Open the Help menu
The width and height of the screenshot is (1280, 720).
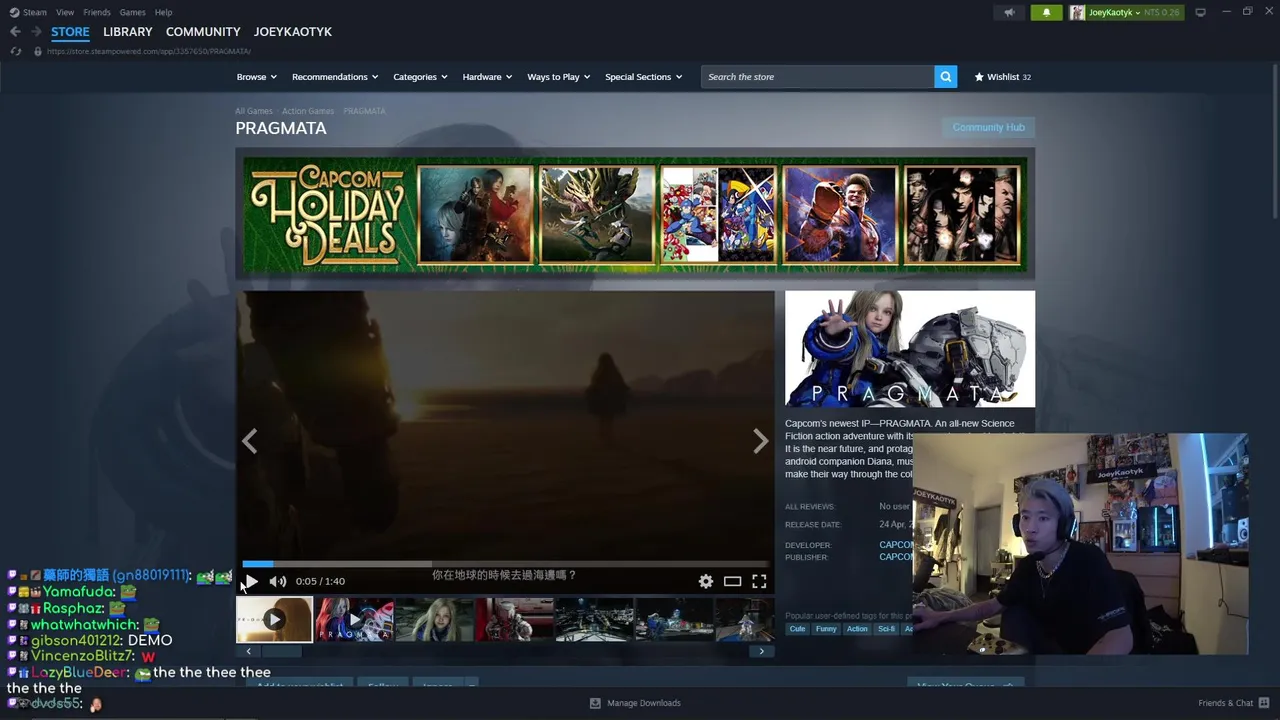coord(163,12)
